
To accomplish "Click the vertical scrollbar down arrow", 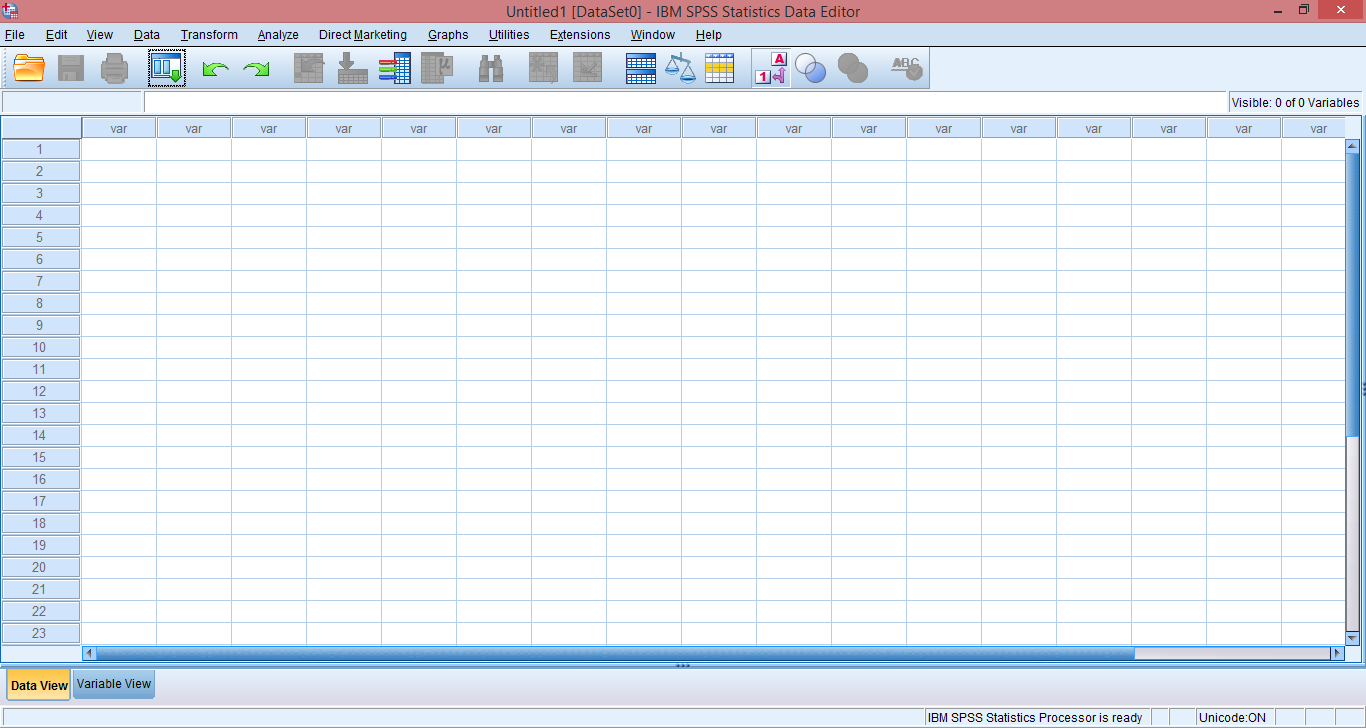I will point(1353,637).
